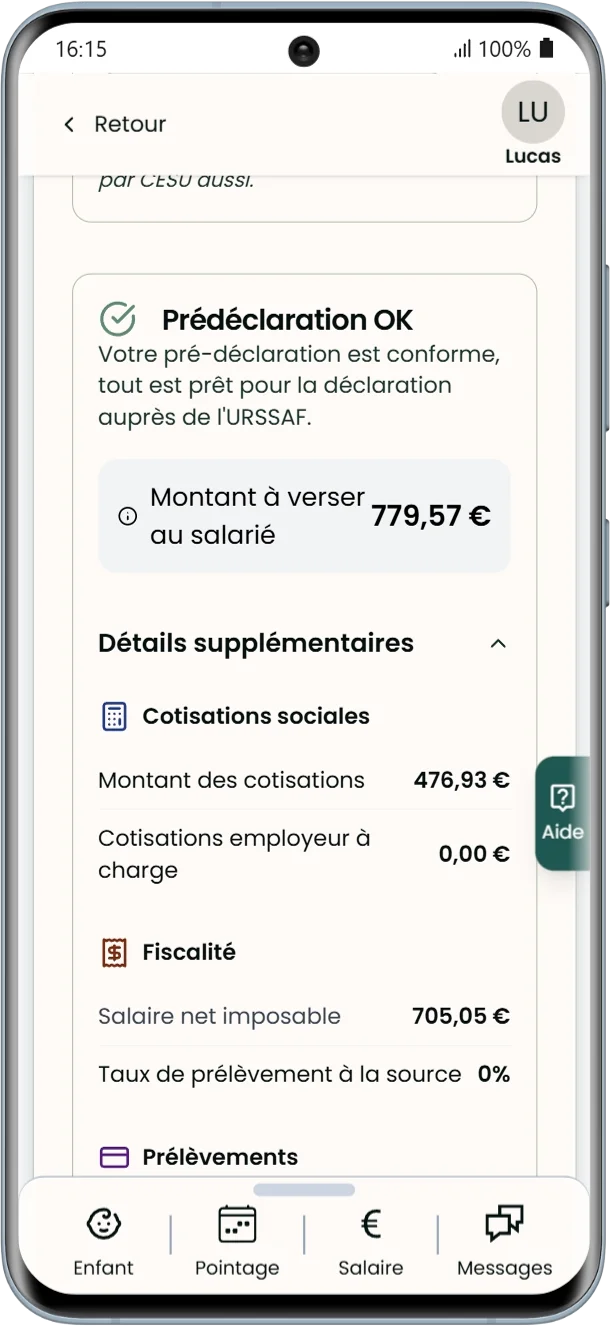
Task: Tap the info icon beside Montant à verser
Action: coord(127,517)
